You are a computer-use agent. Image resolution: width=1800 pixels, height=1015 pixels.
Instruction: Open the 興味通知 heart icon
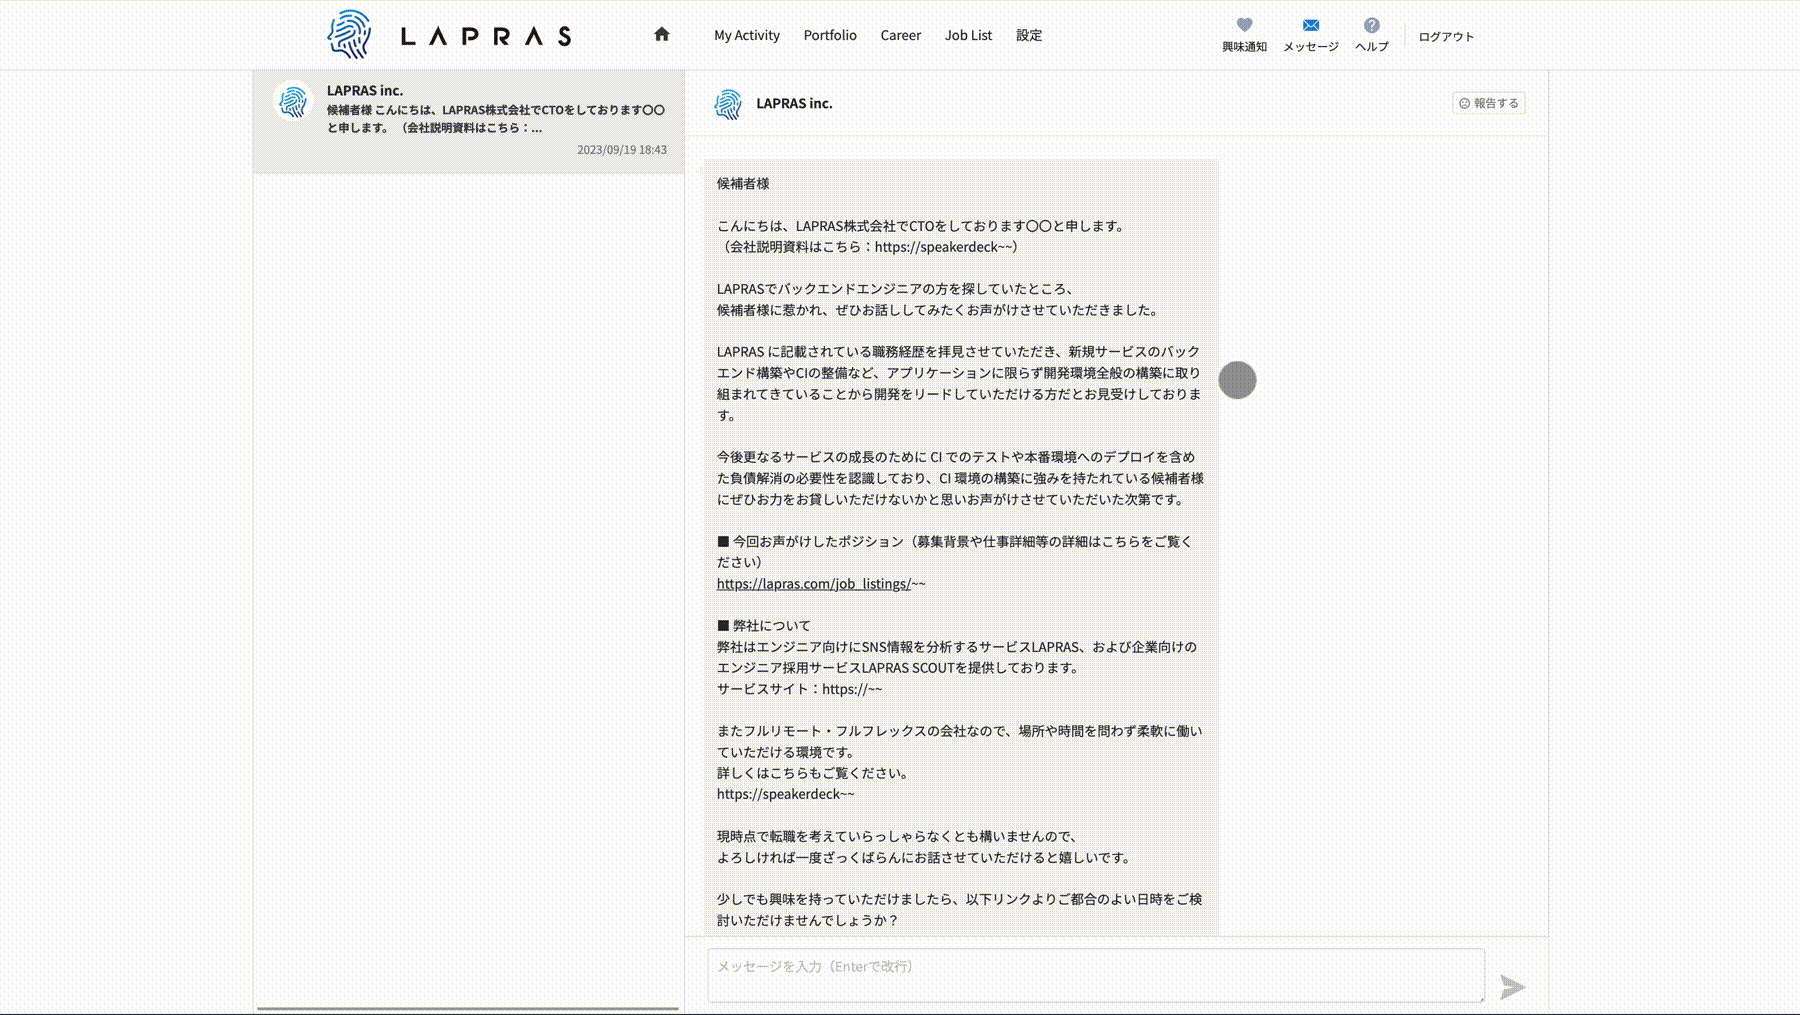(1244, 25)
